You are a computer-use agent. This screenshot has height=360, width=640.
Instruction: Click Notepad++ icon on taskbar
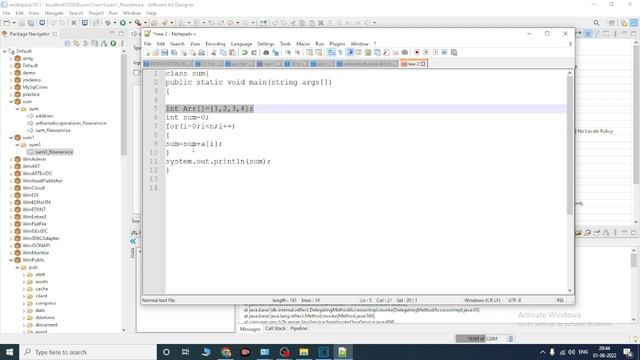342,352
